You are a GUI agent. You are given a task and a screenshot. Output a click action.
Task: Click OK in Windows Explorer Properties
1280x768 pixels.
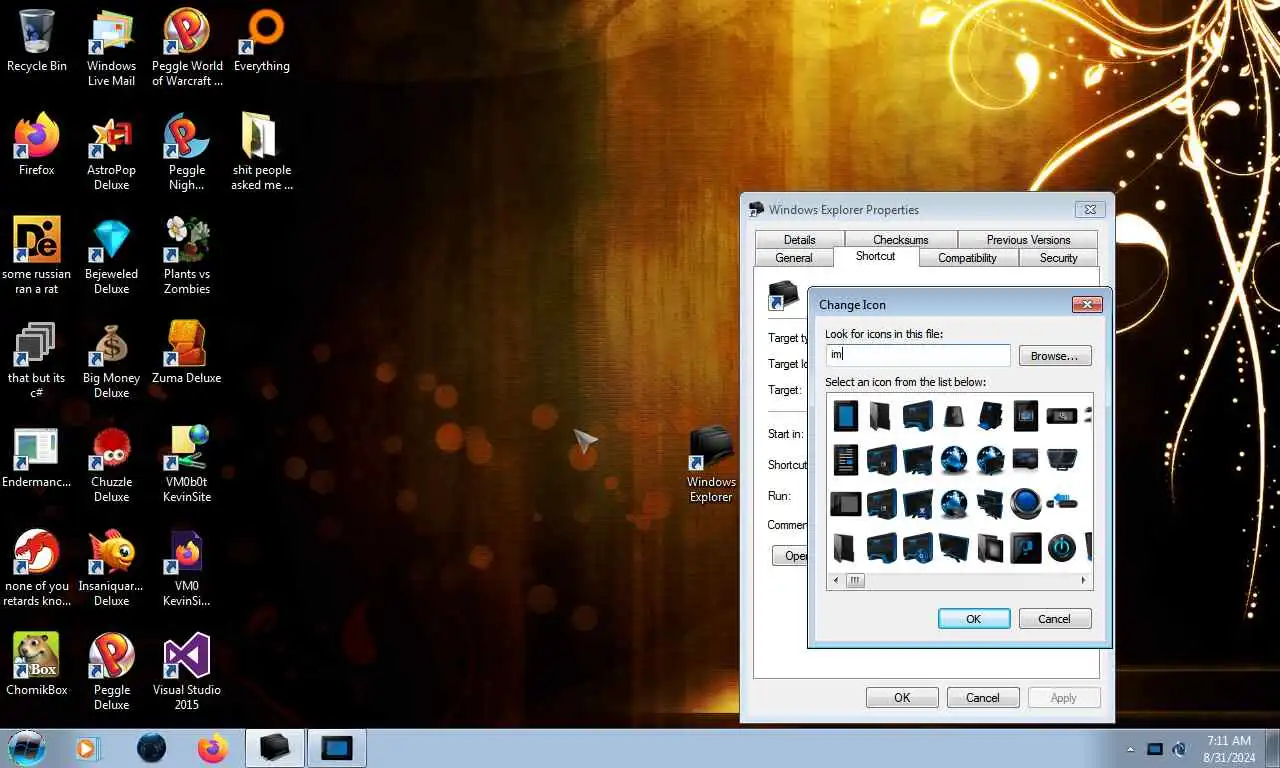pyautogui.click(x=902, y=698)
